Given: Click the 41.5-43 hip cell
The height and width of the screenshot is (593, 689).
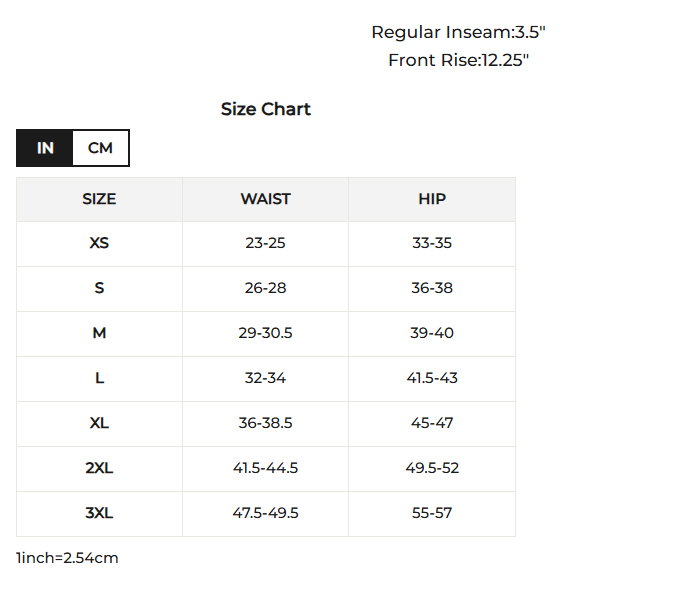Looking at the screenshot, I should pos(432,378).
